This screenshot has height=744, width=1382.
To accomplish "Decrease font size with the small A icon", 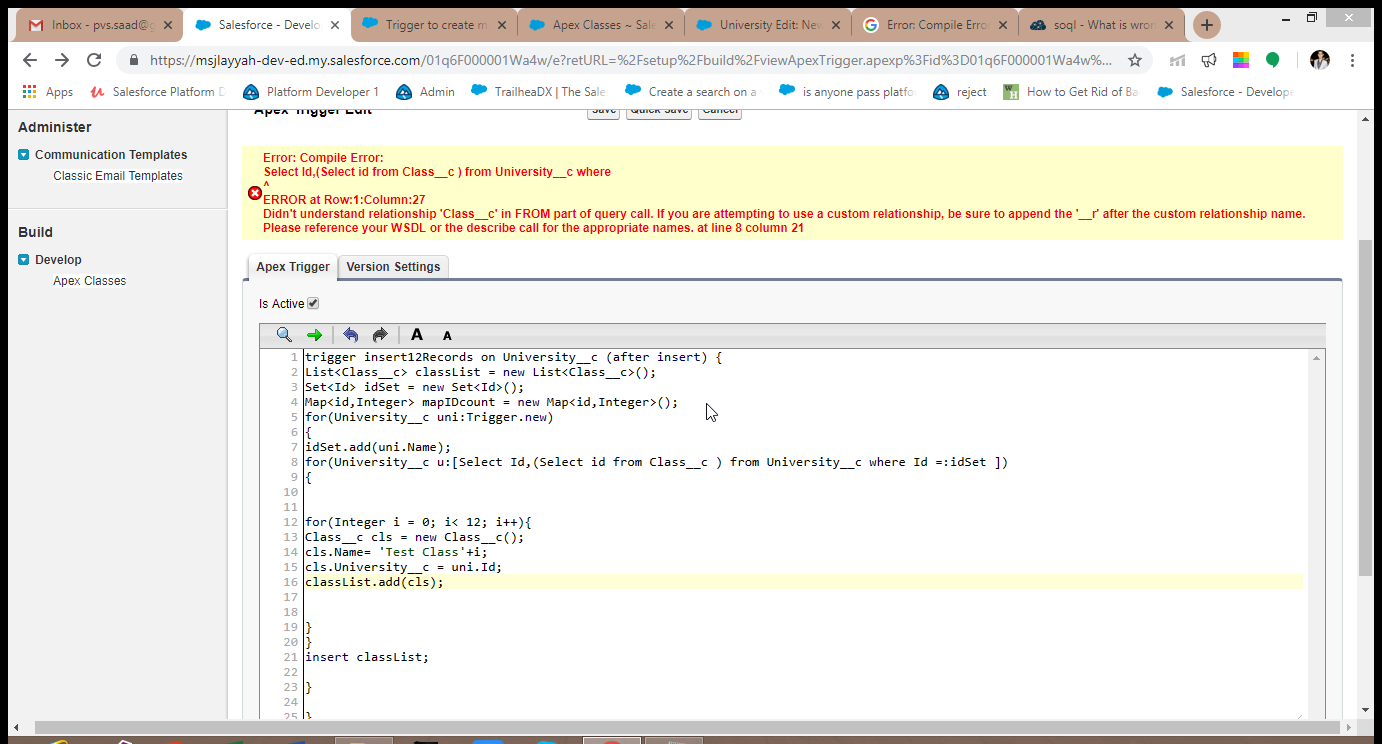I will click(x=447, y=335).
